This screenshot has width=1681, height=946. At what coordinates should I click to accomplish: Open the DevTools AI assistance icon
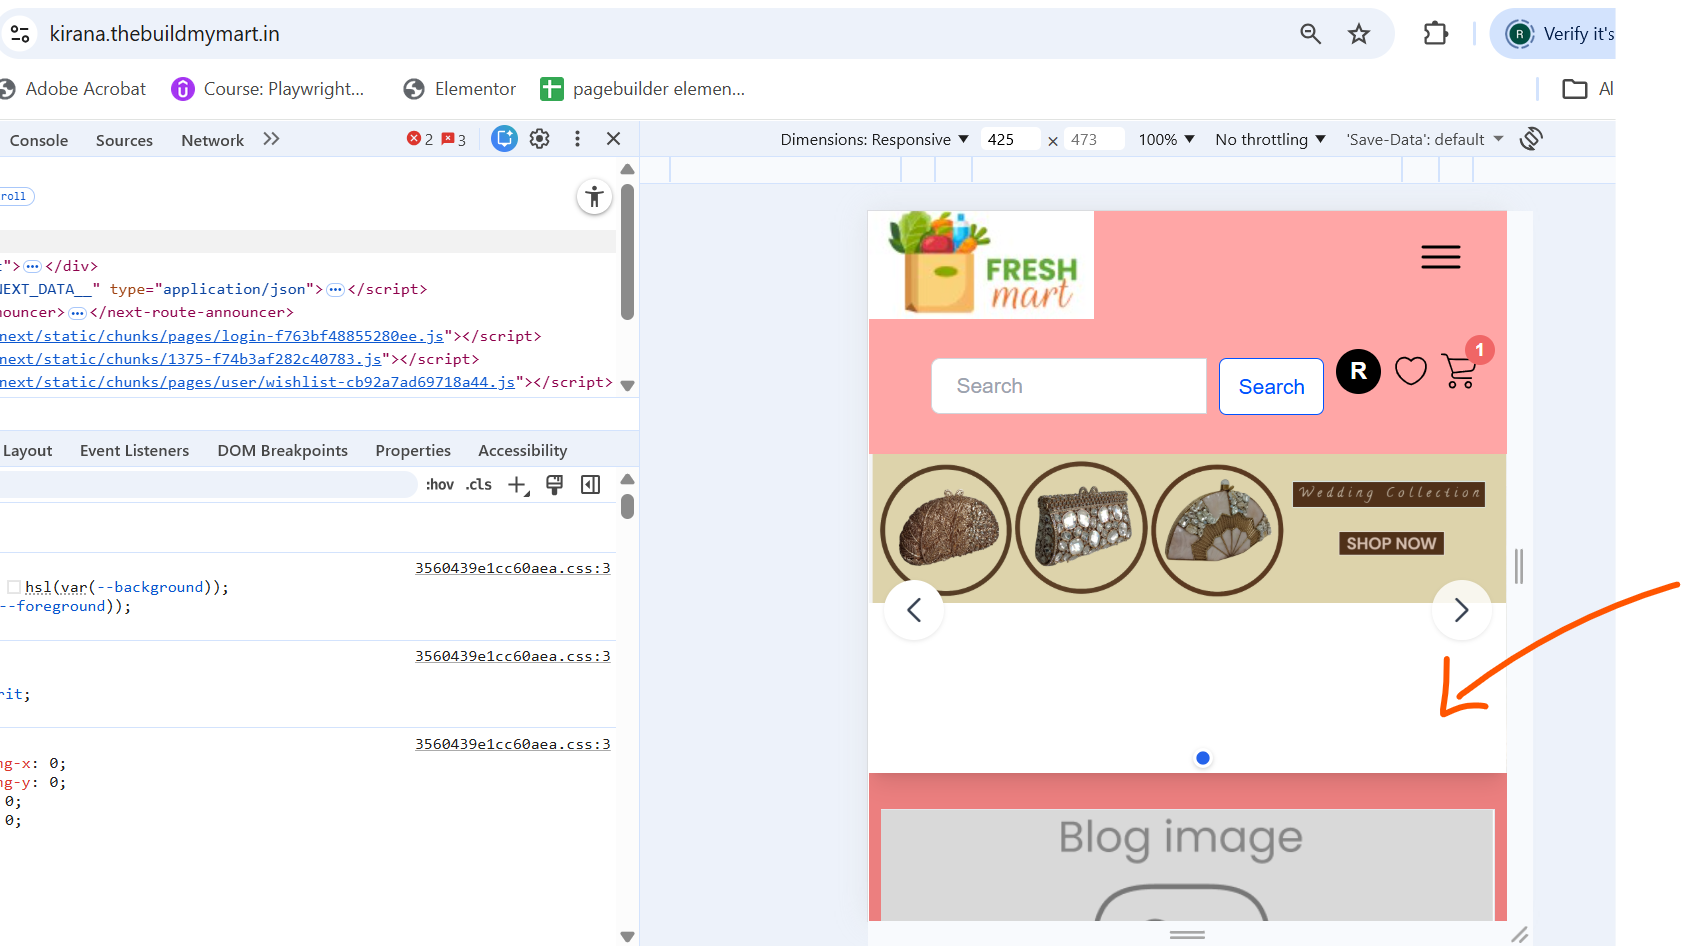(505, 139)
